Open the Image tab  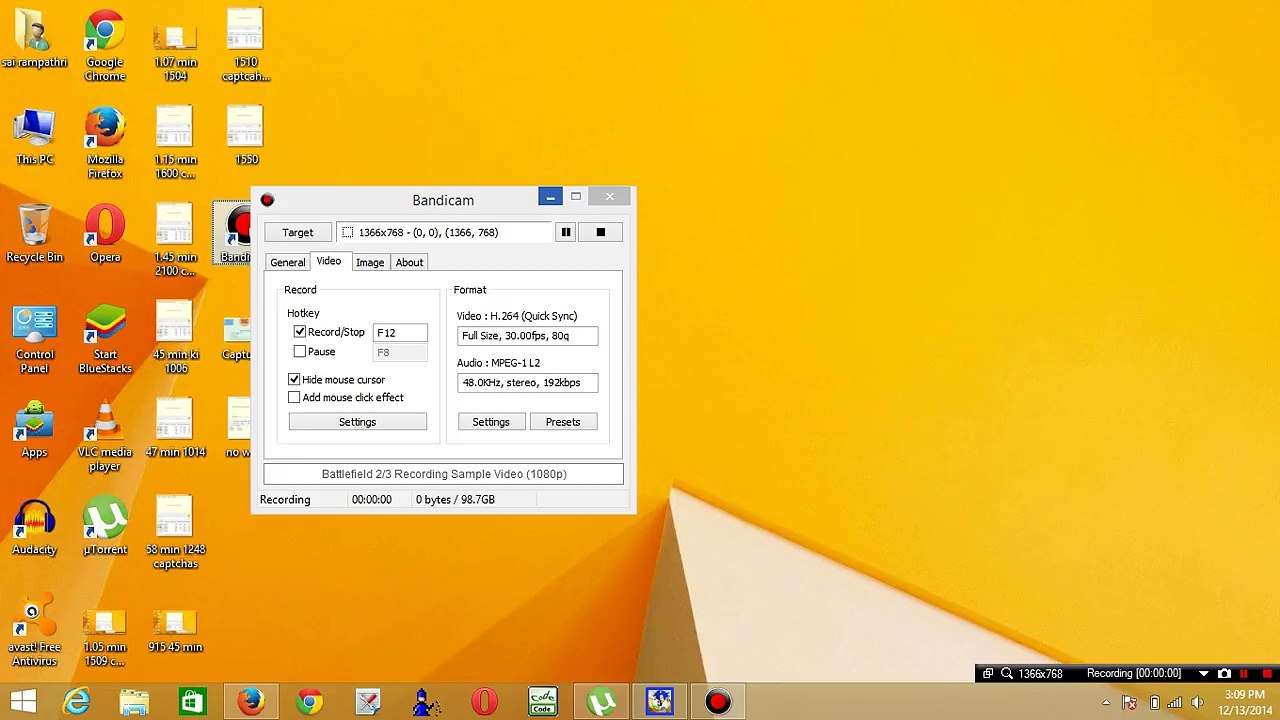370,263
